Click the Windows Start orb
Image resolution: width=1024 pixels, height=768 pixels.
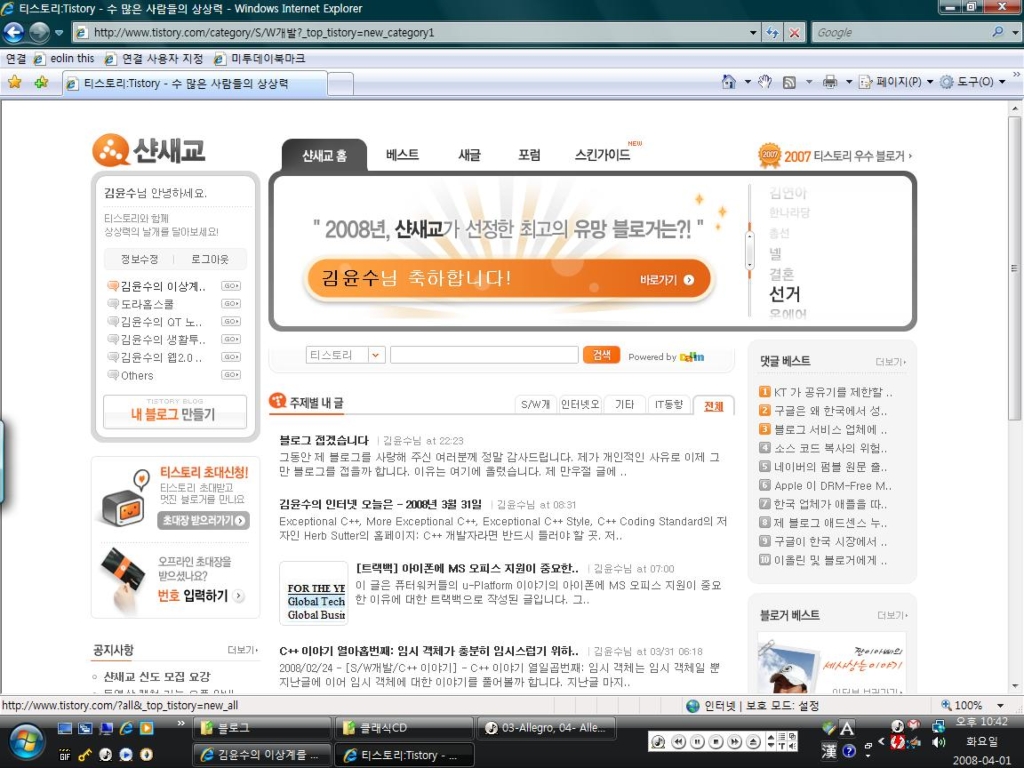tap(26, 743)
